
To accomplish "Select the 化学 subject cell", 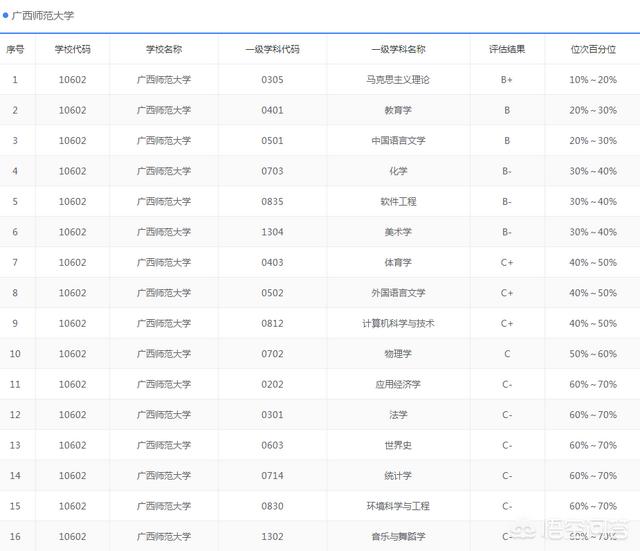I will click(x=398, y=171).
